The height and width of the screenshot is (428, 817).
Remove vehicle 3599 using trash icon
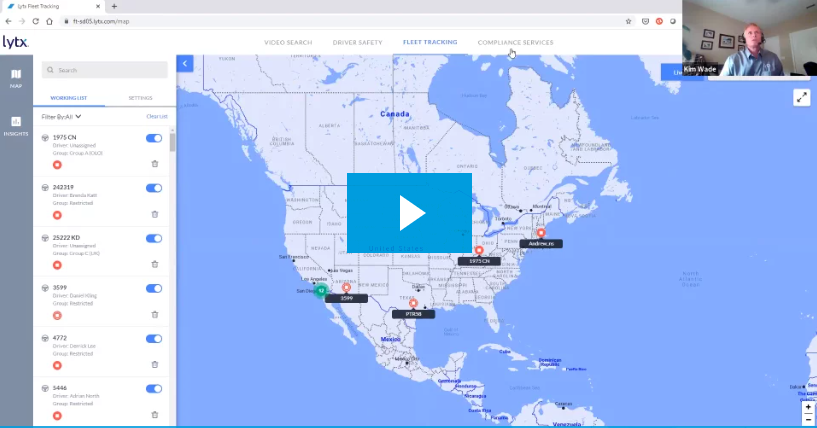(155, 314)
